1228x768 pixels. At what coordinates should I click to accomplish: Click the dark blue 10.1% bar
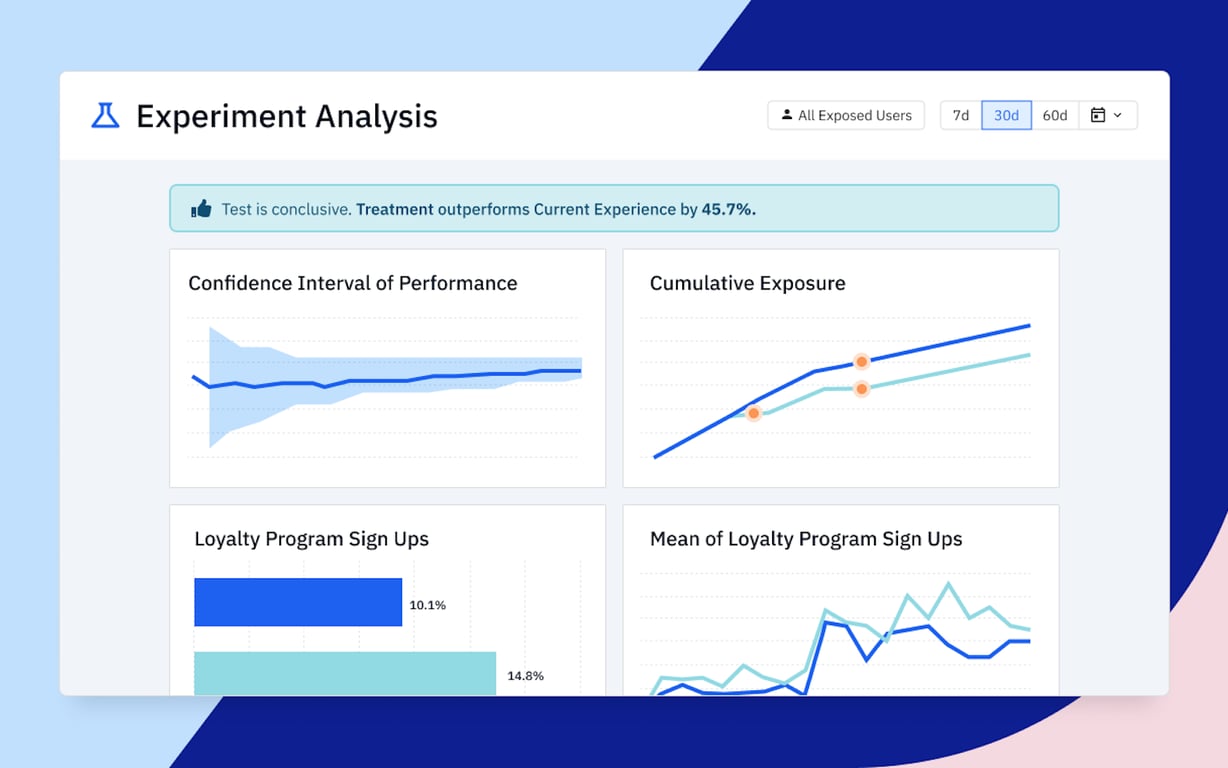[x=298, y=602]
